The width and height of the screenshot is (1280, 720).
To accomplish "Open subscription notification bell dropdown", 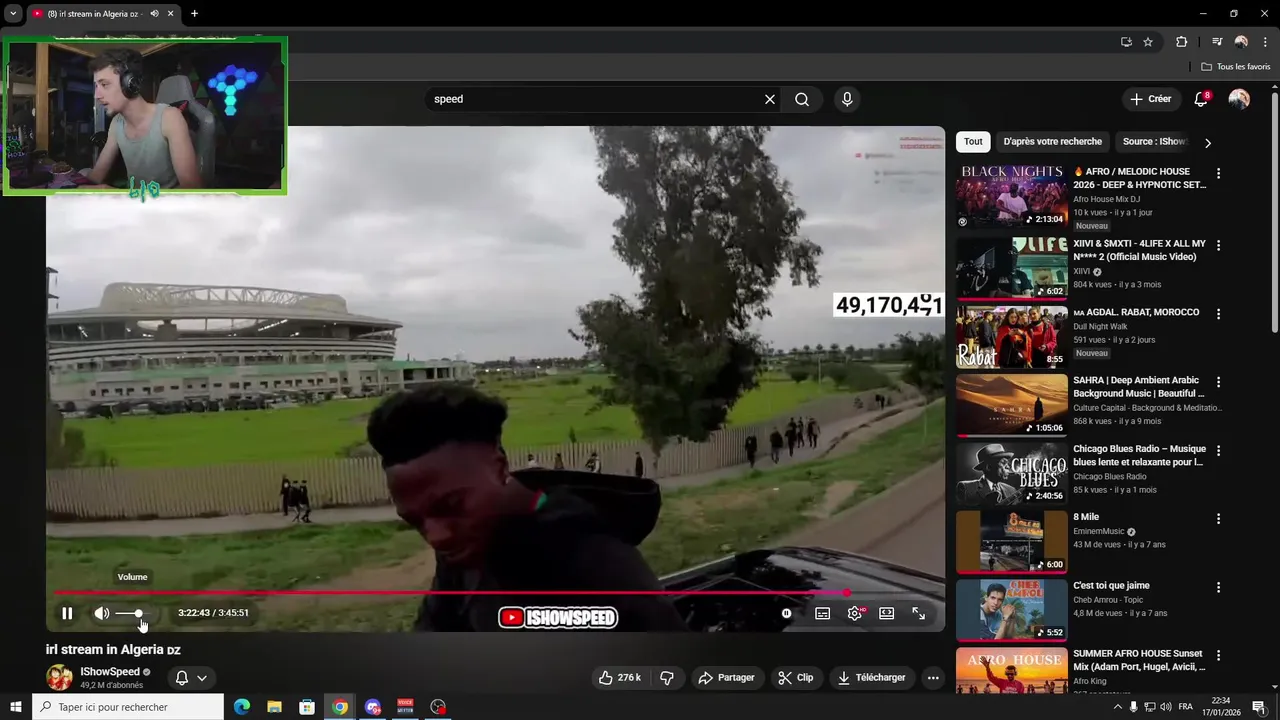I will pos(191,677).
